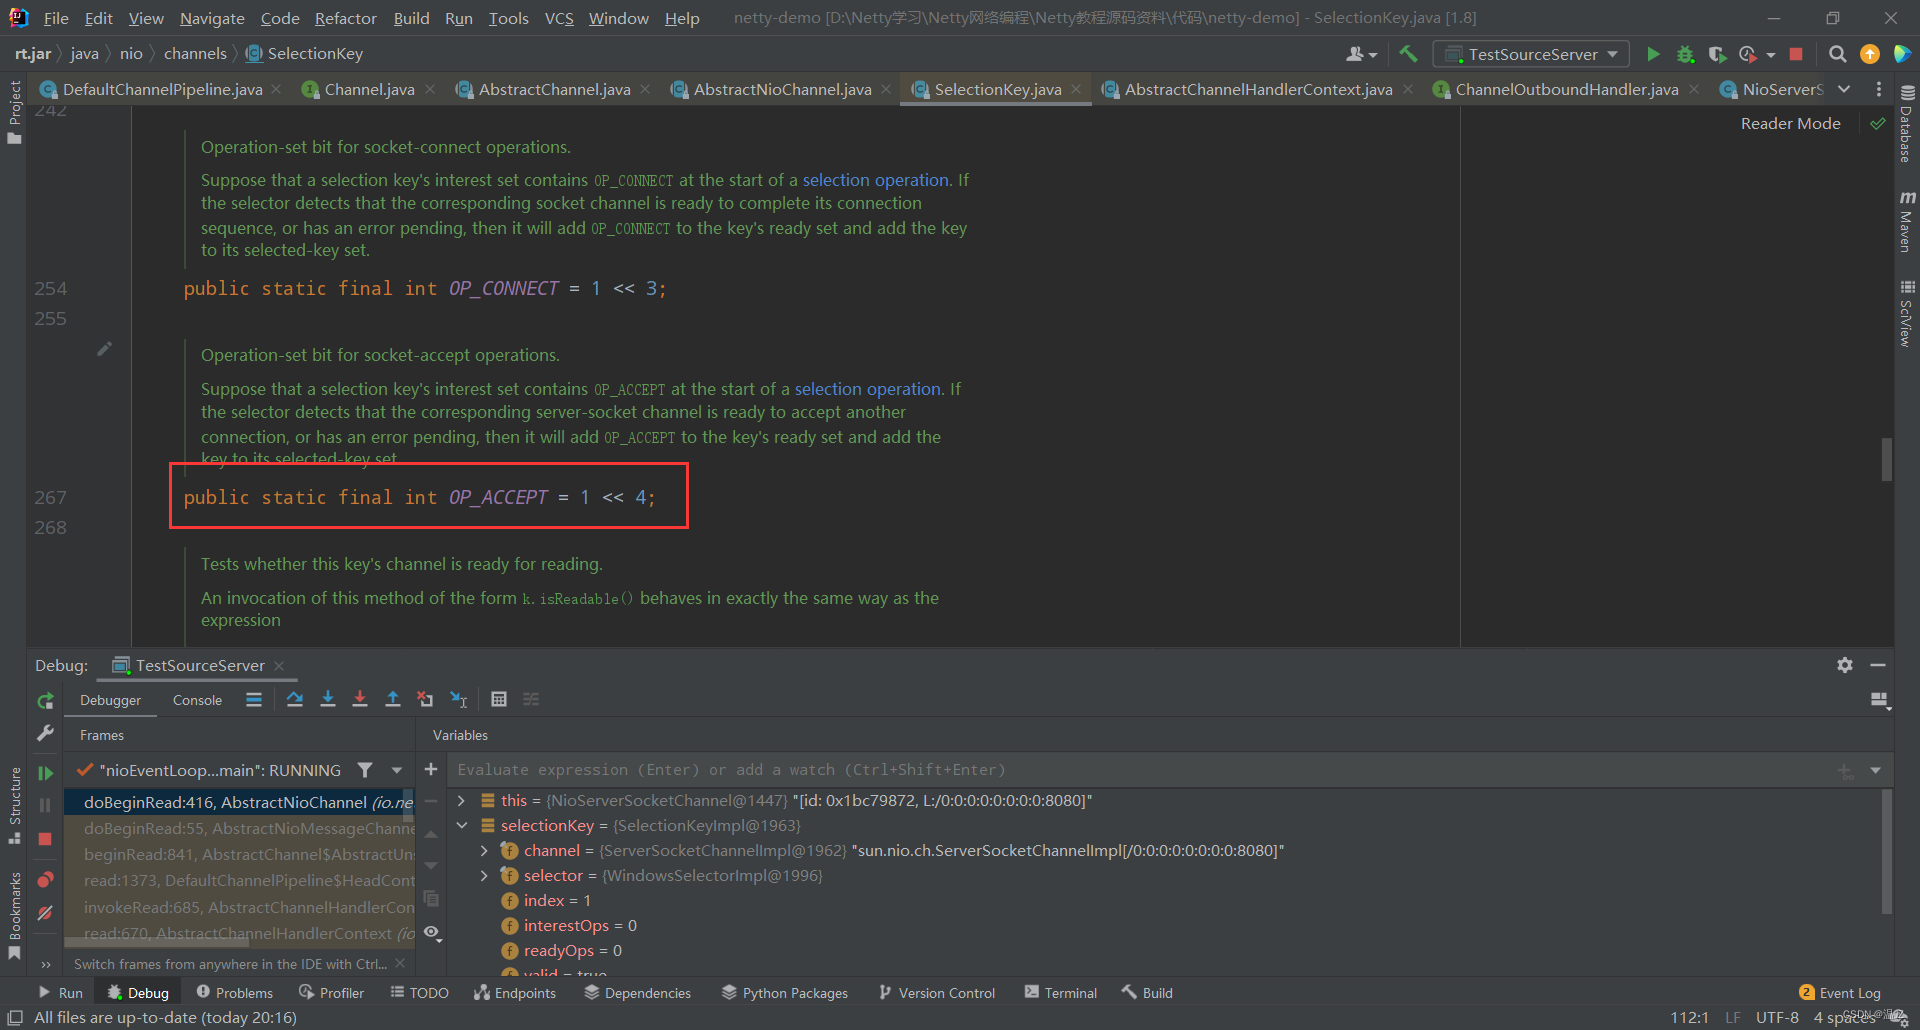Toggle Reader Mode in the editor
The width and height of the screenshot is (1920, 1030).
click(x=1790, y=123)
